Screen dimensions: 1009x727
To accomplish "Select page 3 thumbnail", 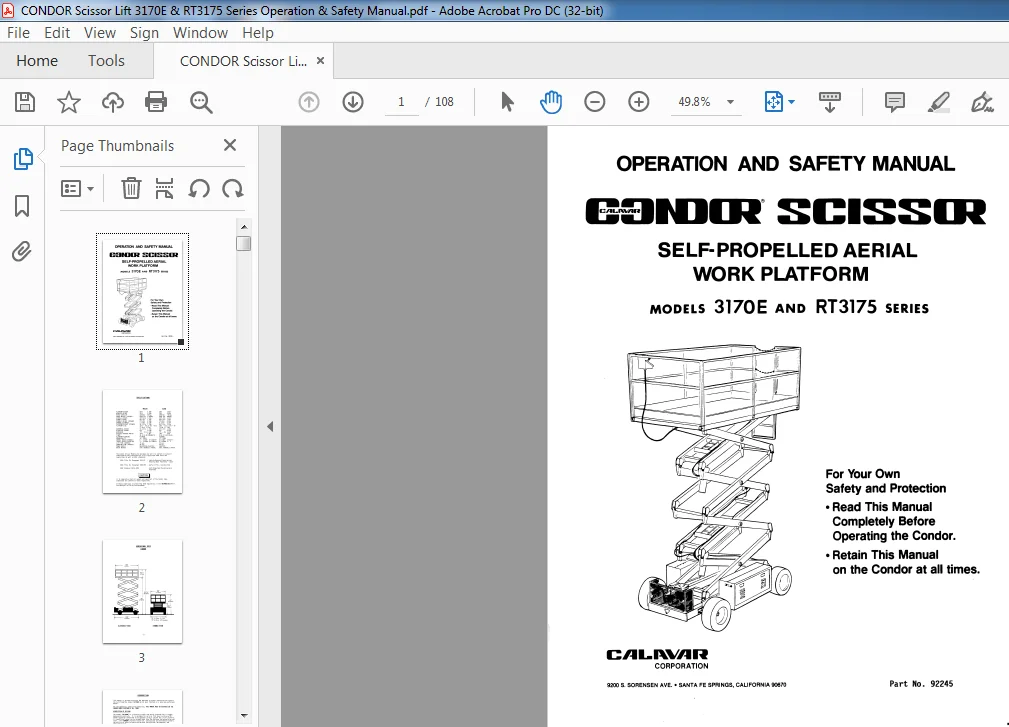I will click(142, 592).
